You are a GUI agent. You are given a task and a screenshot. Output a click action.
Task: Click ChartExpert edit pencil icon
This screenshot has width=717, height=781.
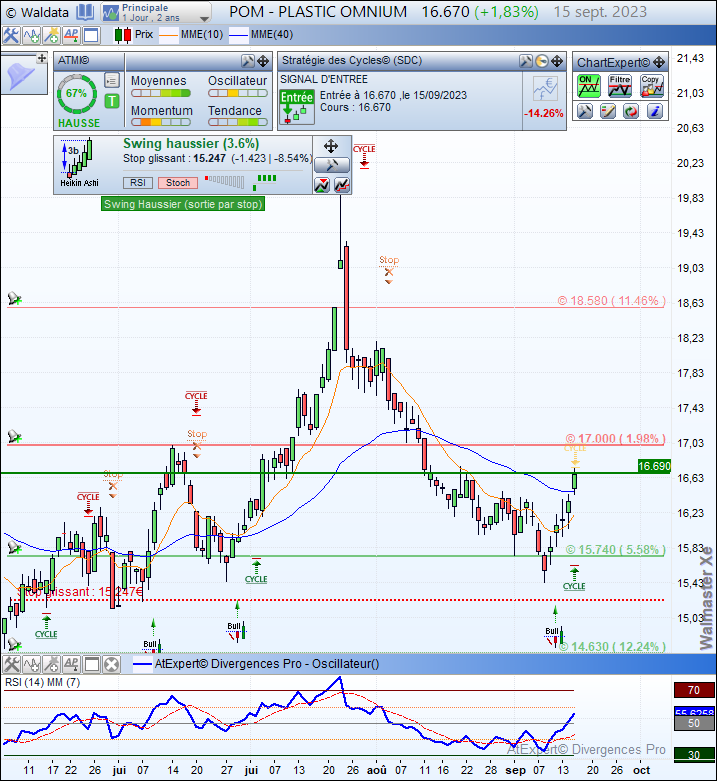[x=608, y=111]
